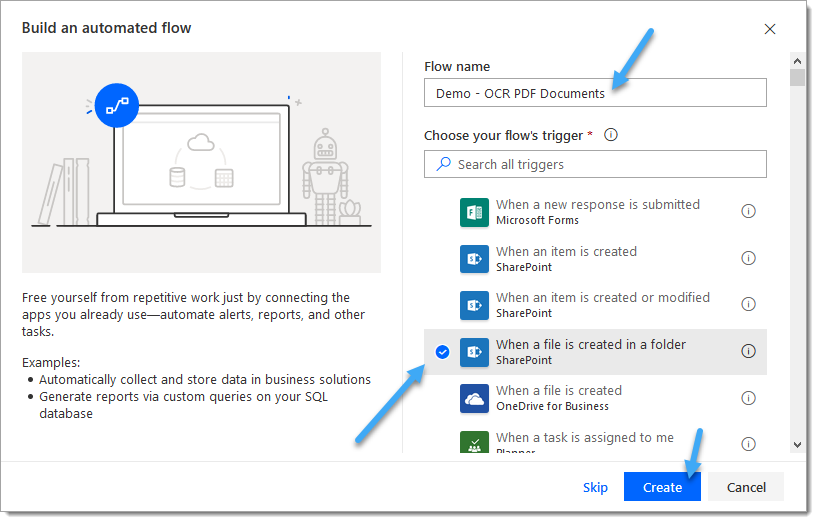Select 'When an item is created or modified' trigger
Screen dimensions: 817x522
[595, 305]
